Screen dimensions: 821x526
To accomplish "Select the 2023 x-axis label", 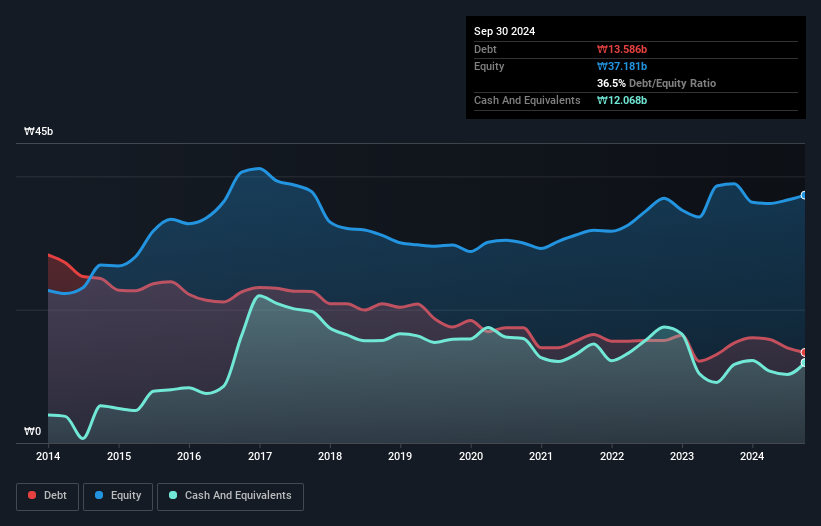I will click(682, 456).
